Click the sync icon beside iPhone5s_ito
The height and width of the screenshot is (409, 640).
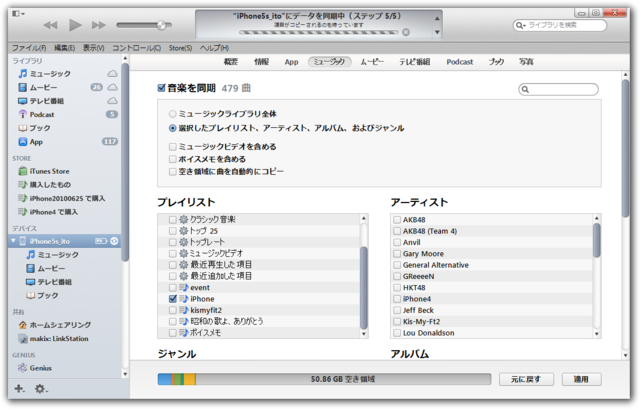click(114, 241)
